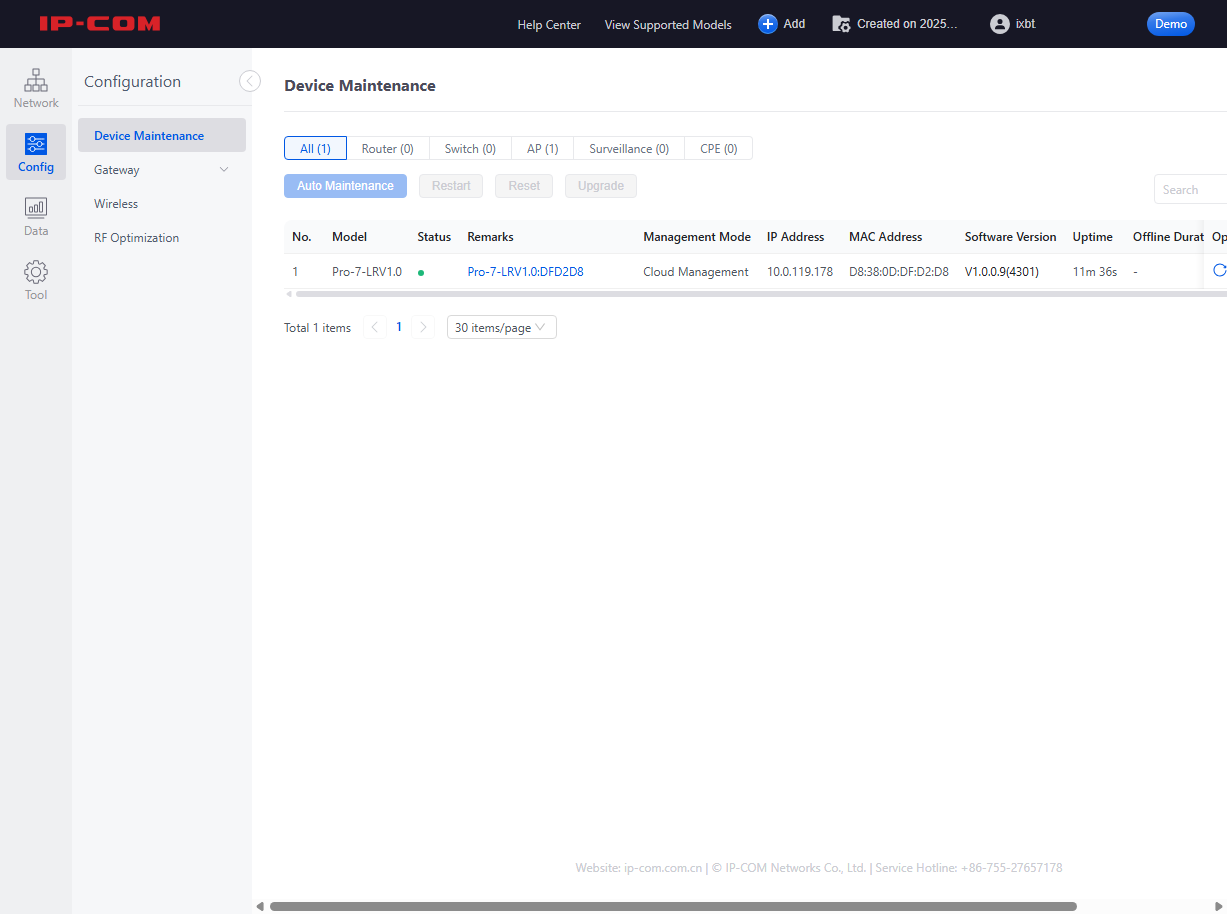Click the blue plus Add icon
1227x914 pixels.
click(768, 24)
